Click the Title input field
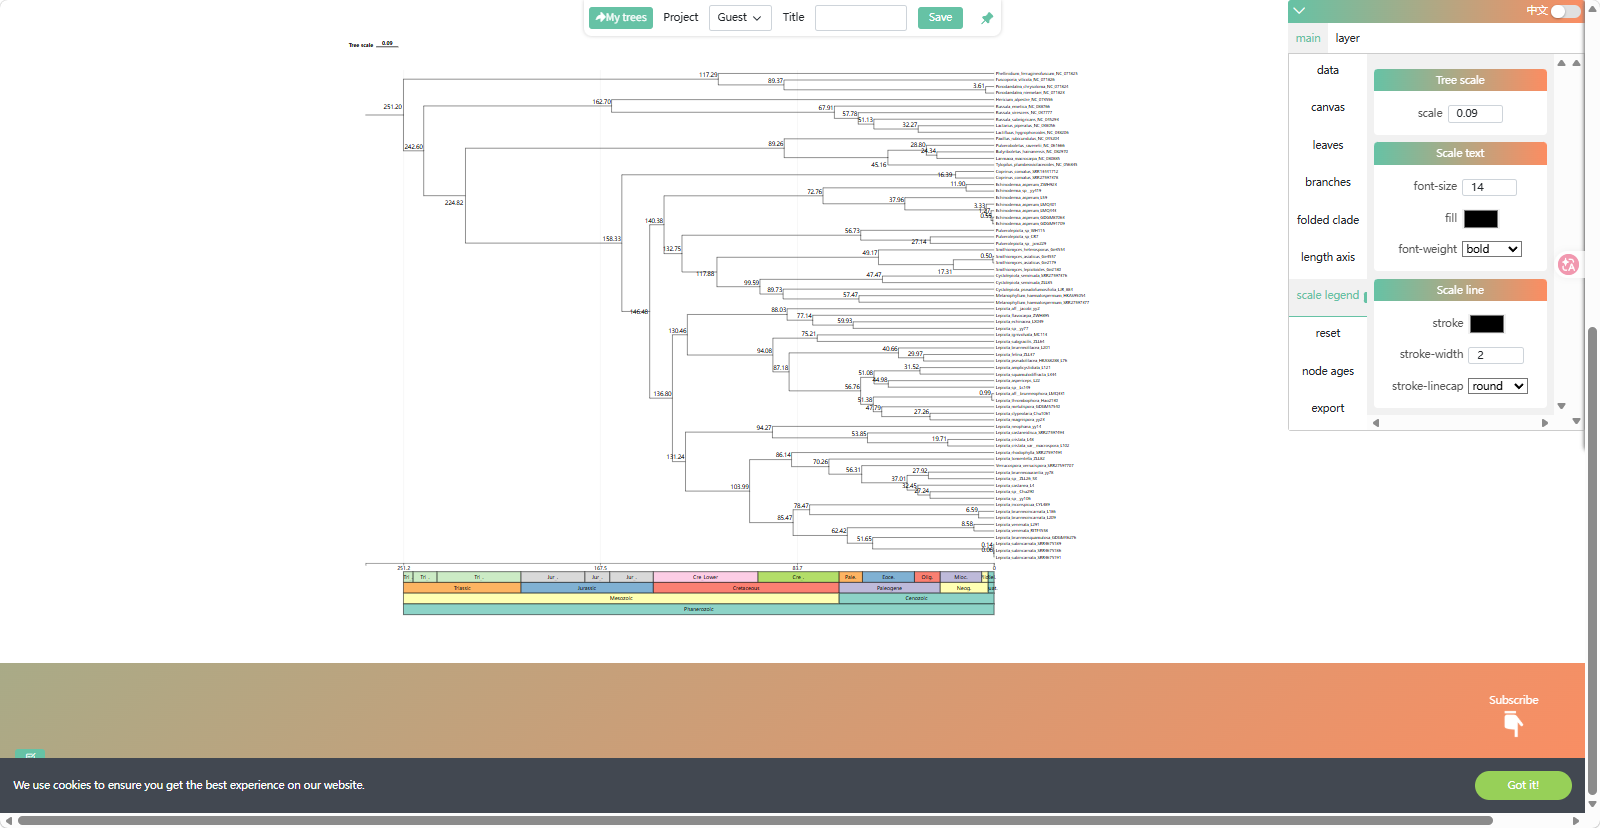Viewport: 1600px width, 828px height. pos(861,18)
